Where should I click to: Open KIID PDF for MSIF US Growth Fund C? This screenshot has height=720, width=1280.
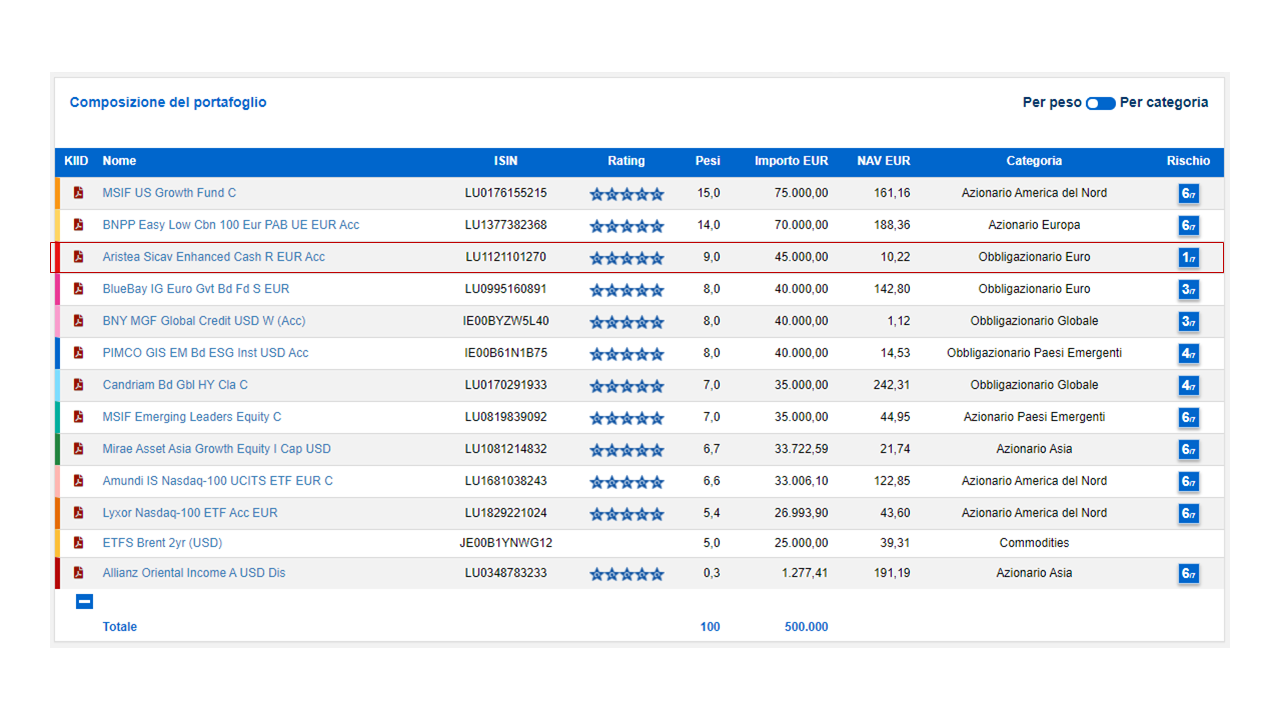(78, 193)
